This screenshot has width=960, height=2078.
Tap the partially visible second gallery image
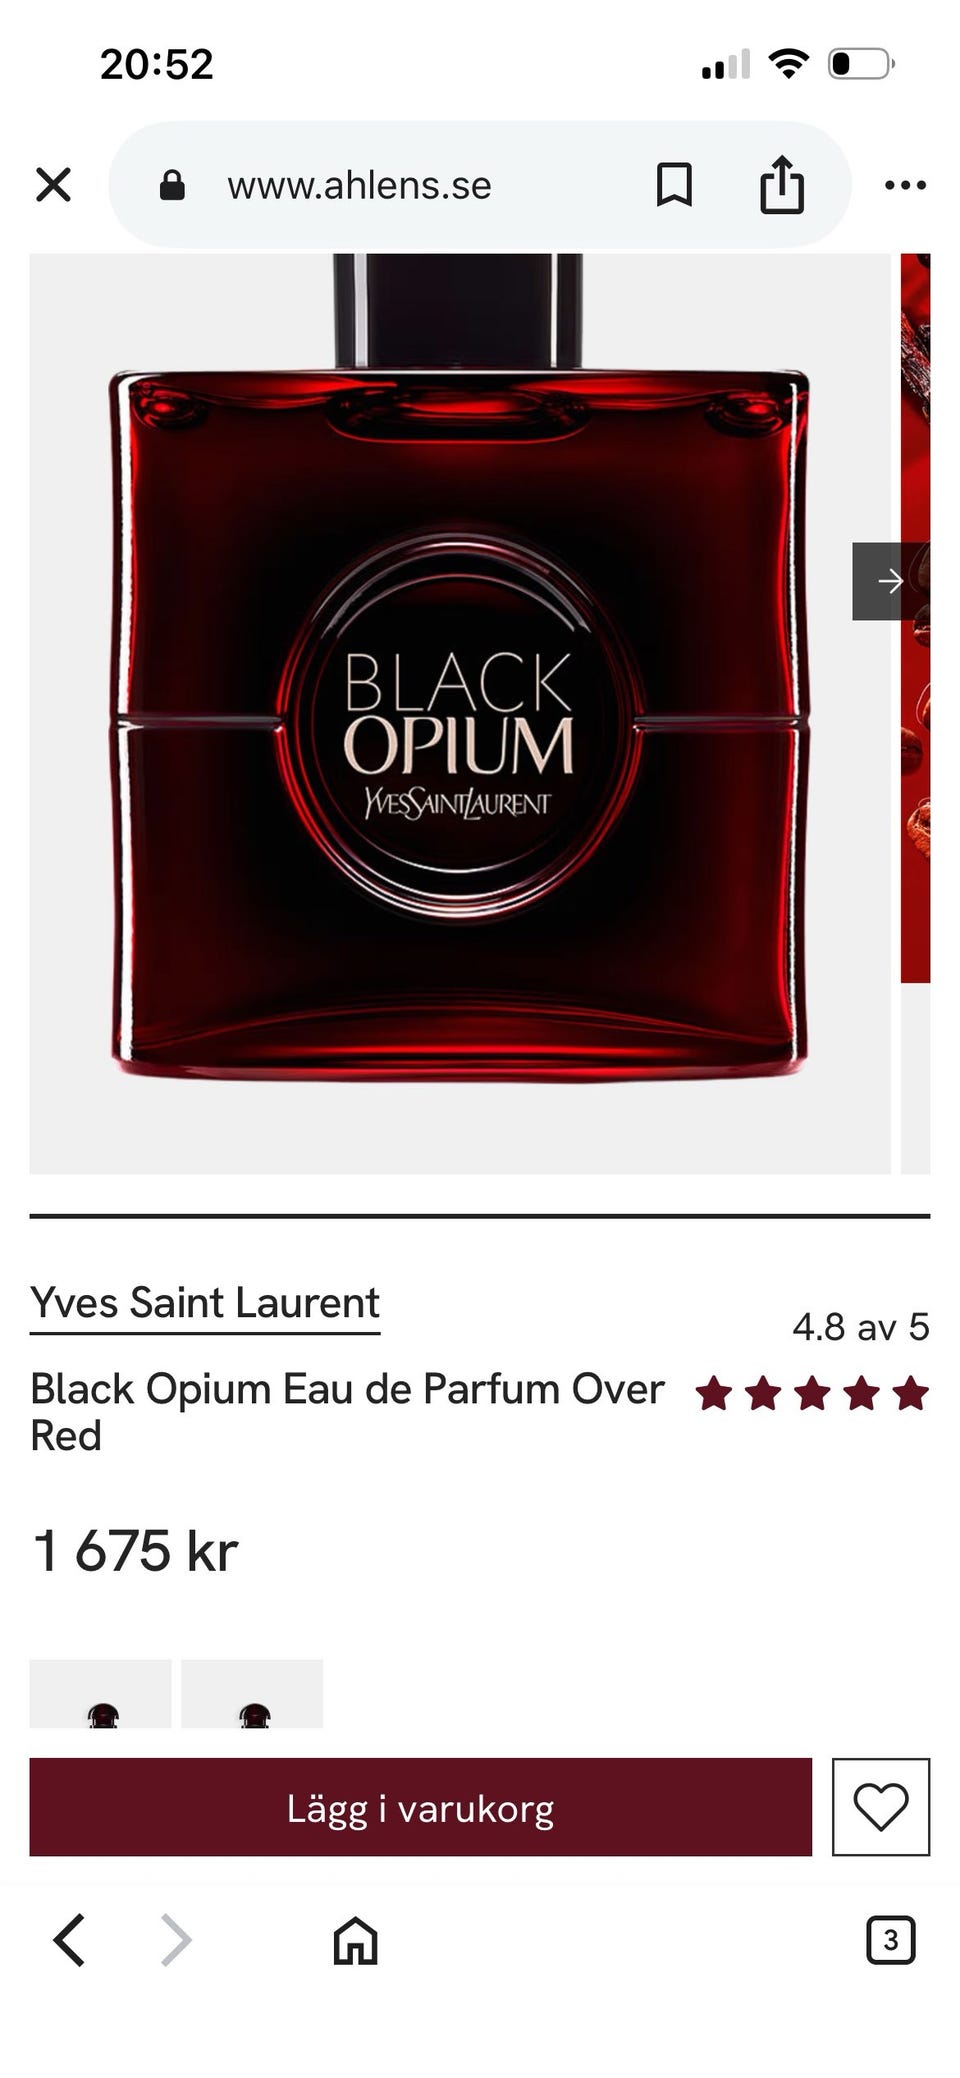(915, 713)
